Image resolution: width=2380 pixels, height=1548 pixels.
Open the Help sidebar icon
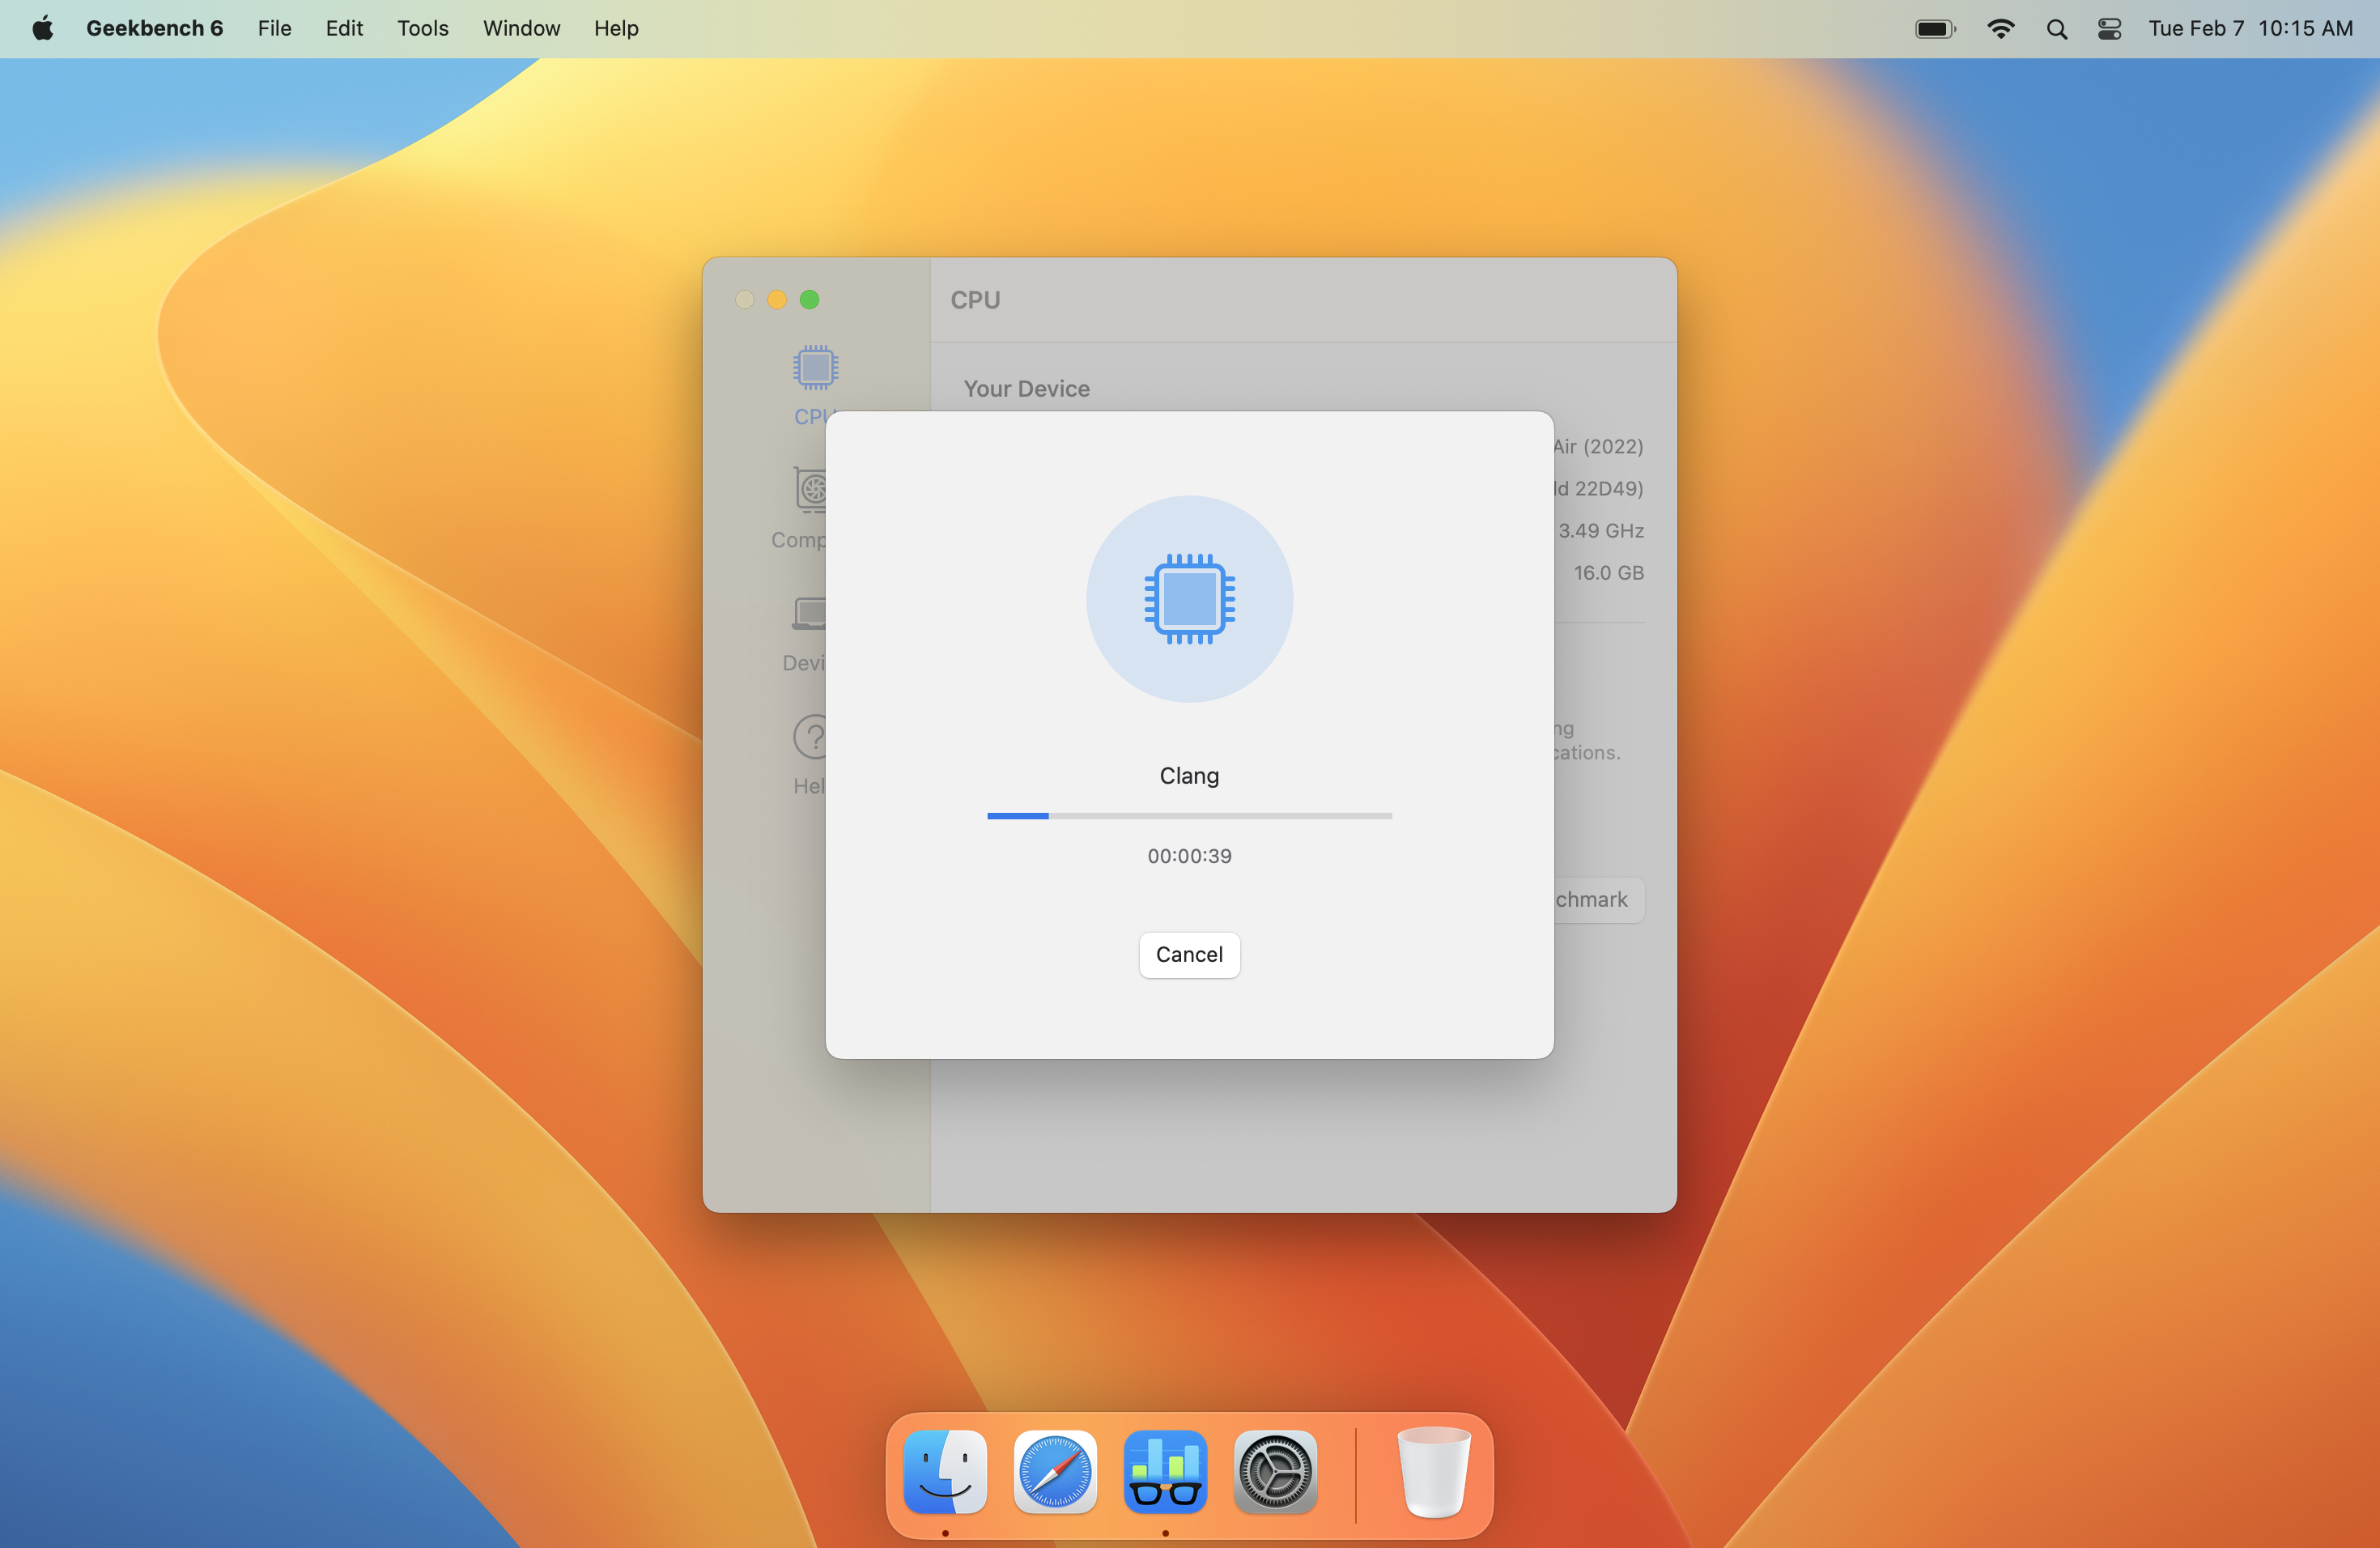click(x=810, y=737)
